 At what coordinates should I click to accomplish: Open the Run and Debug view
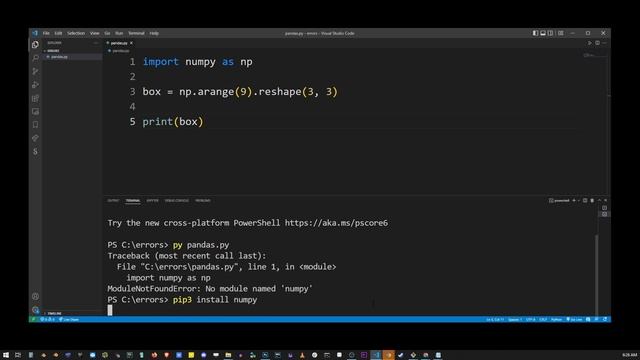[x=36, y=85]
